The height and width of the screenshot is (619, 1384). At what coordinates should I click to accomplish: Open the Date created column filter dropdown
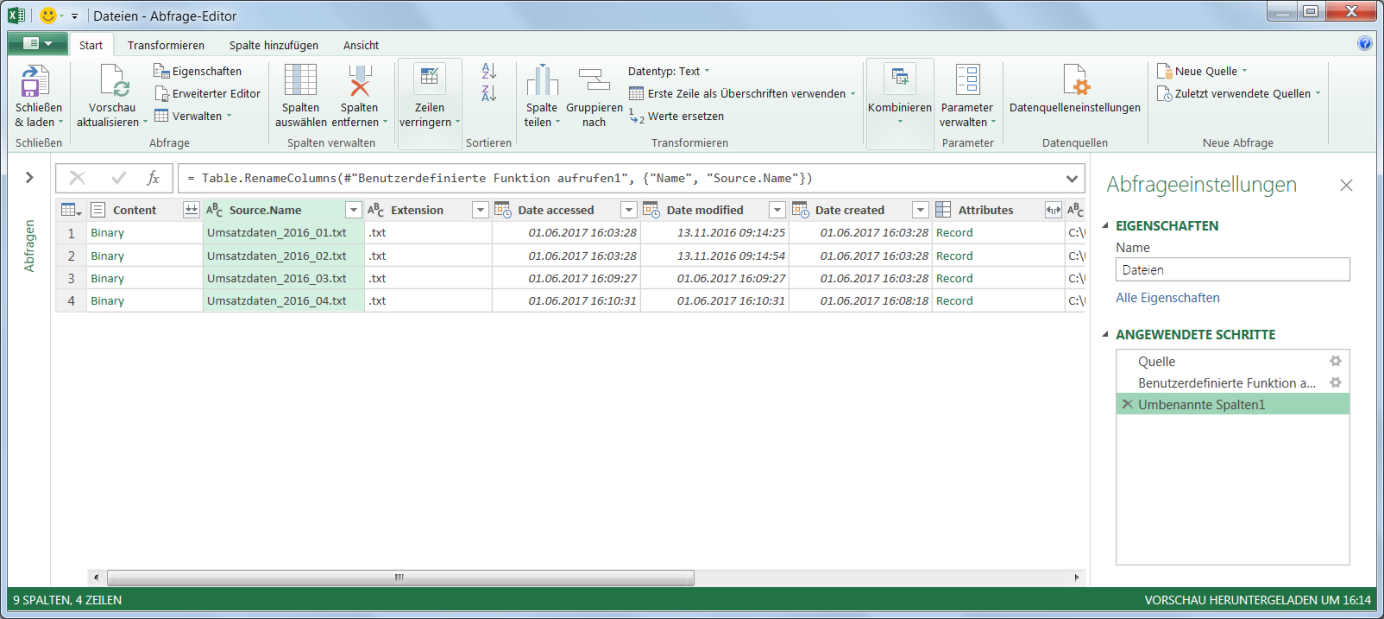click(x=921, y=210)
